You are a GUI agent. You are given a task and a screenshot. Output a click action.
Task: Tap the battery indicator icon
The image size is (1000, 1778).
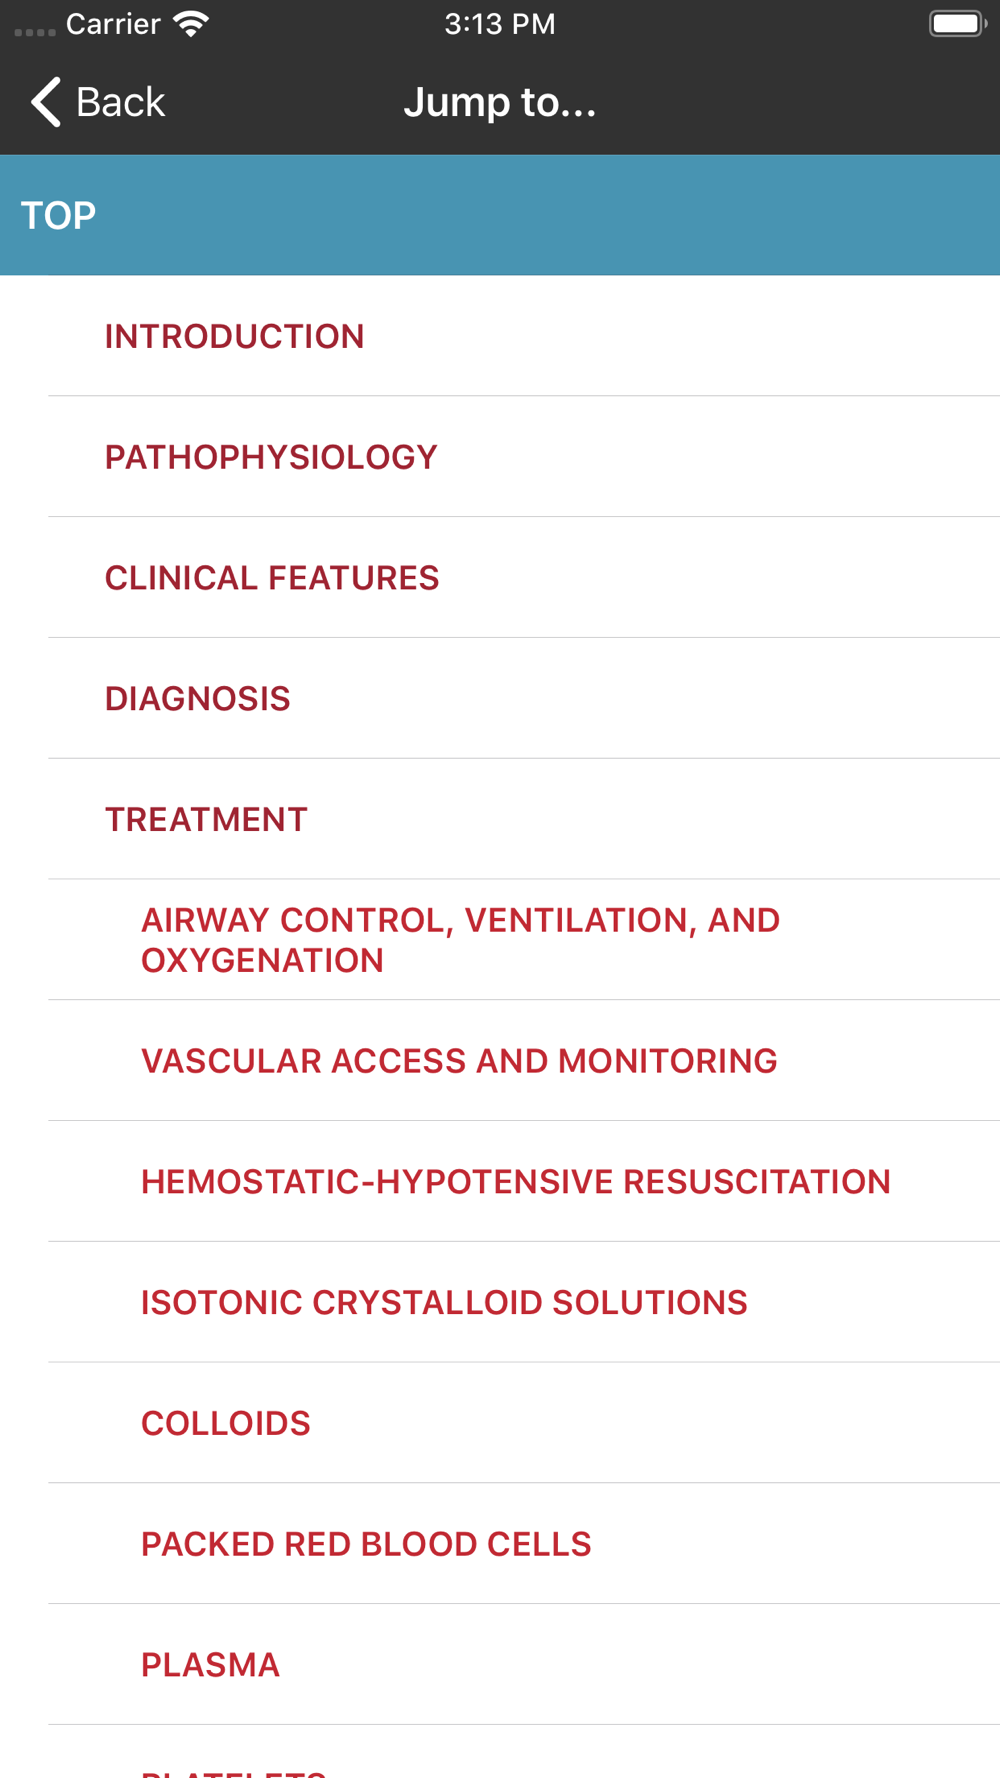958,24
